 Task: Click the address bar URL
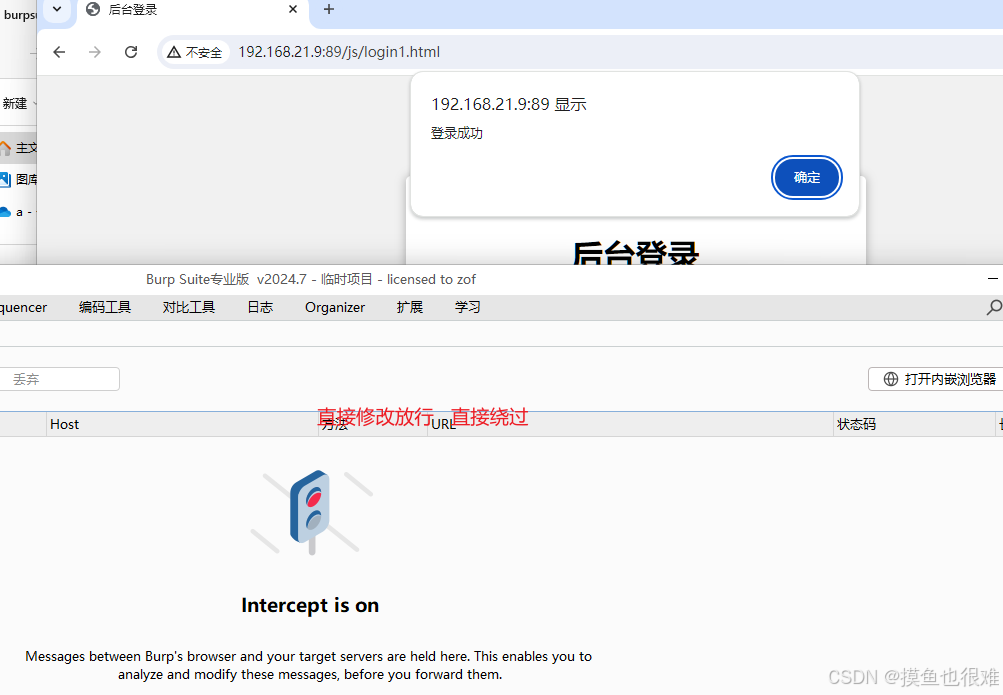click(339, 52)
